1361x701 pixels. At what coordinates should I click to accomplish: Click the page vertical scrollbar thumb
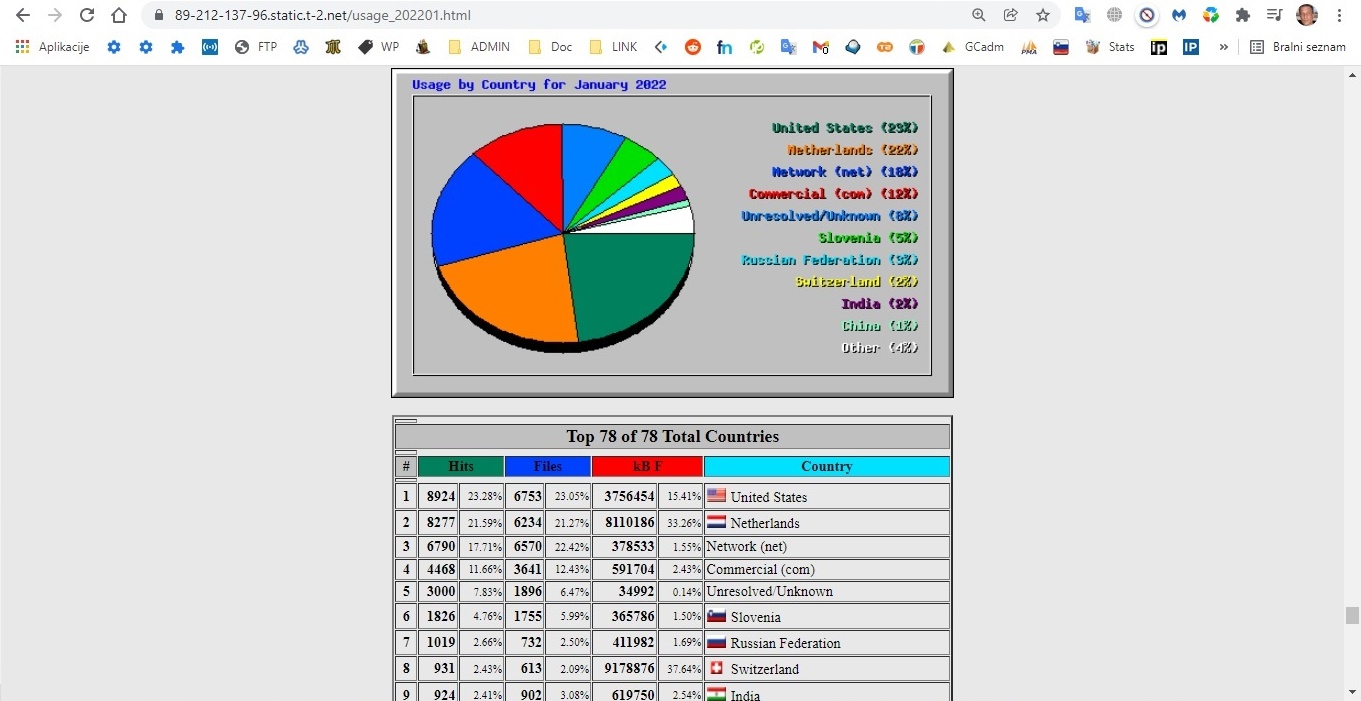1352,615
